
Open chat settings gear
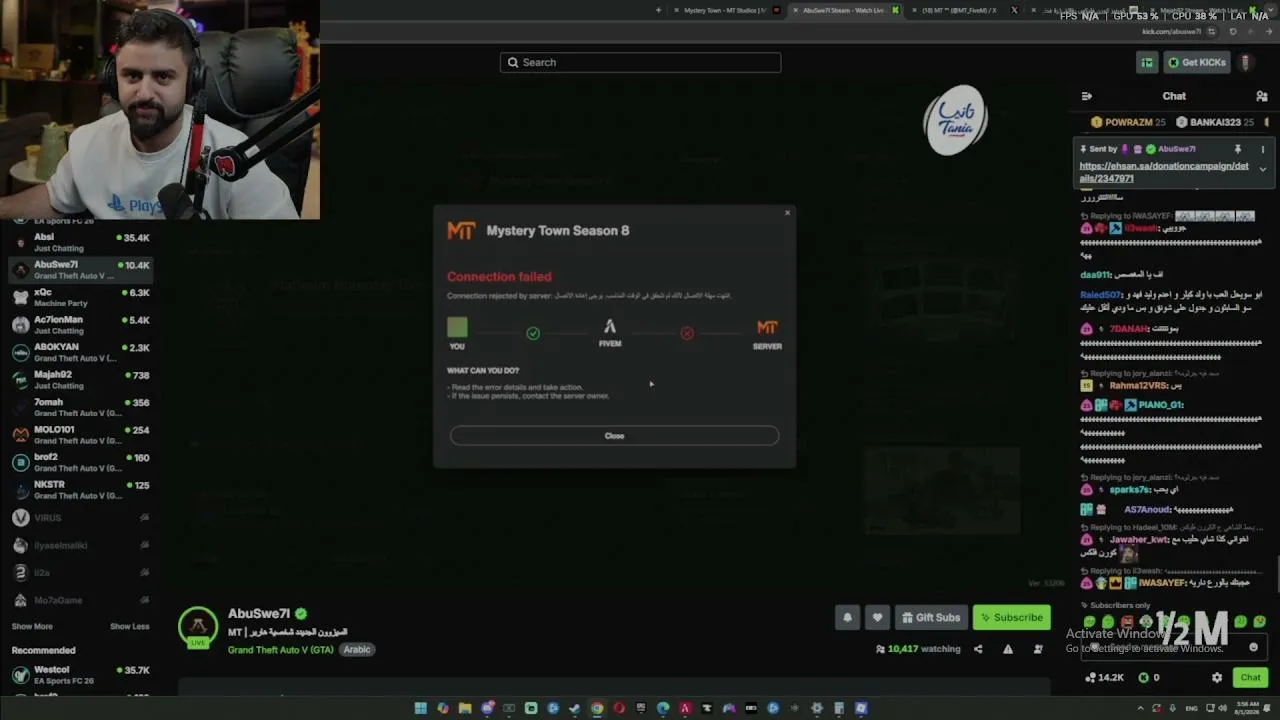(x=1217, y=677)
